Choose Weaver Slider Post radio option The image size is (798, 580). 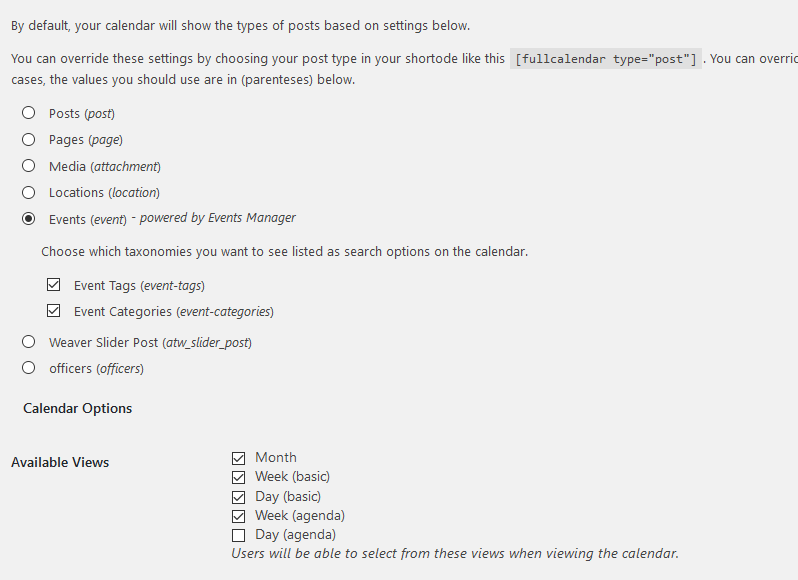29,342
